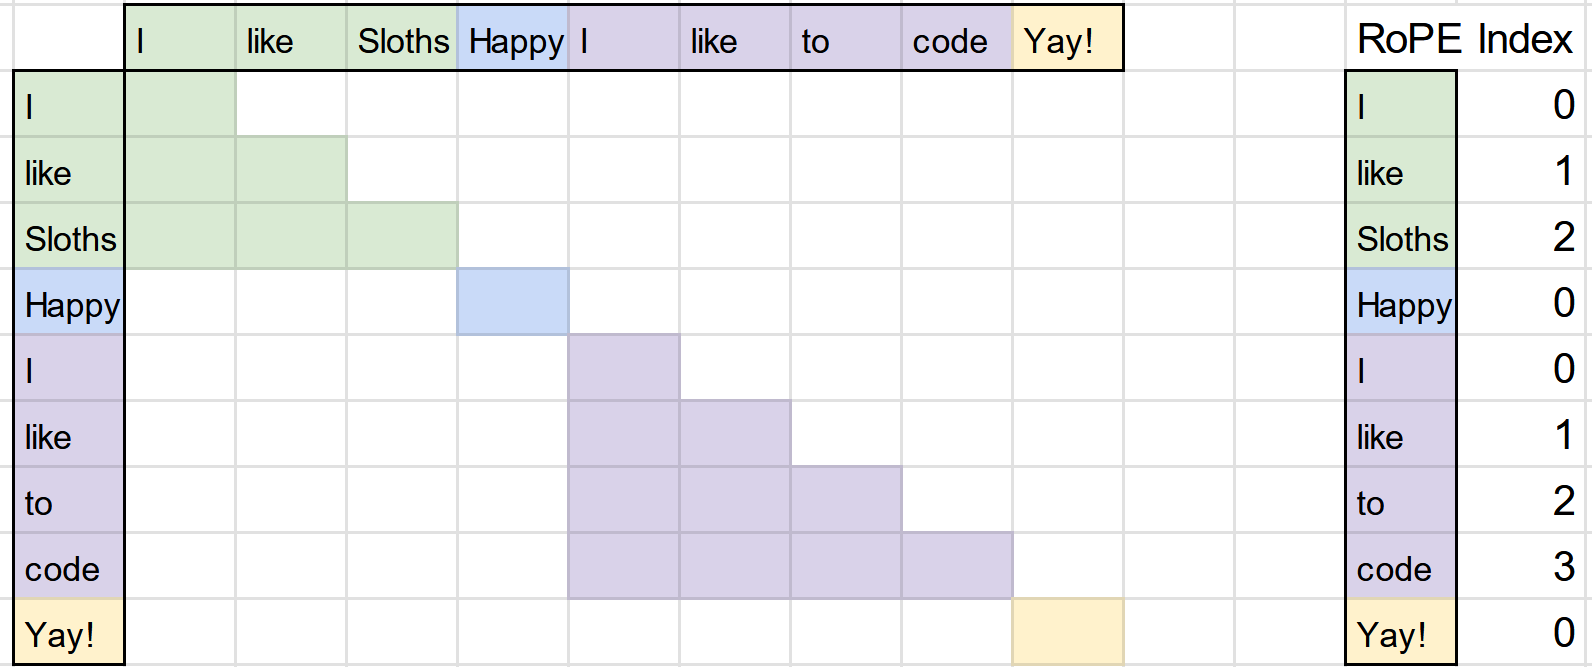Select the yellow "Yay!" column header at top
The width and height of the screenshot is (1592, 667).
(1067, 40)
